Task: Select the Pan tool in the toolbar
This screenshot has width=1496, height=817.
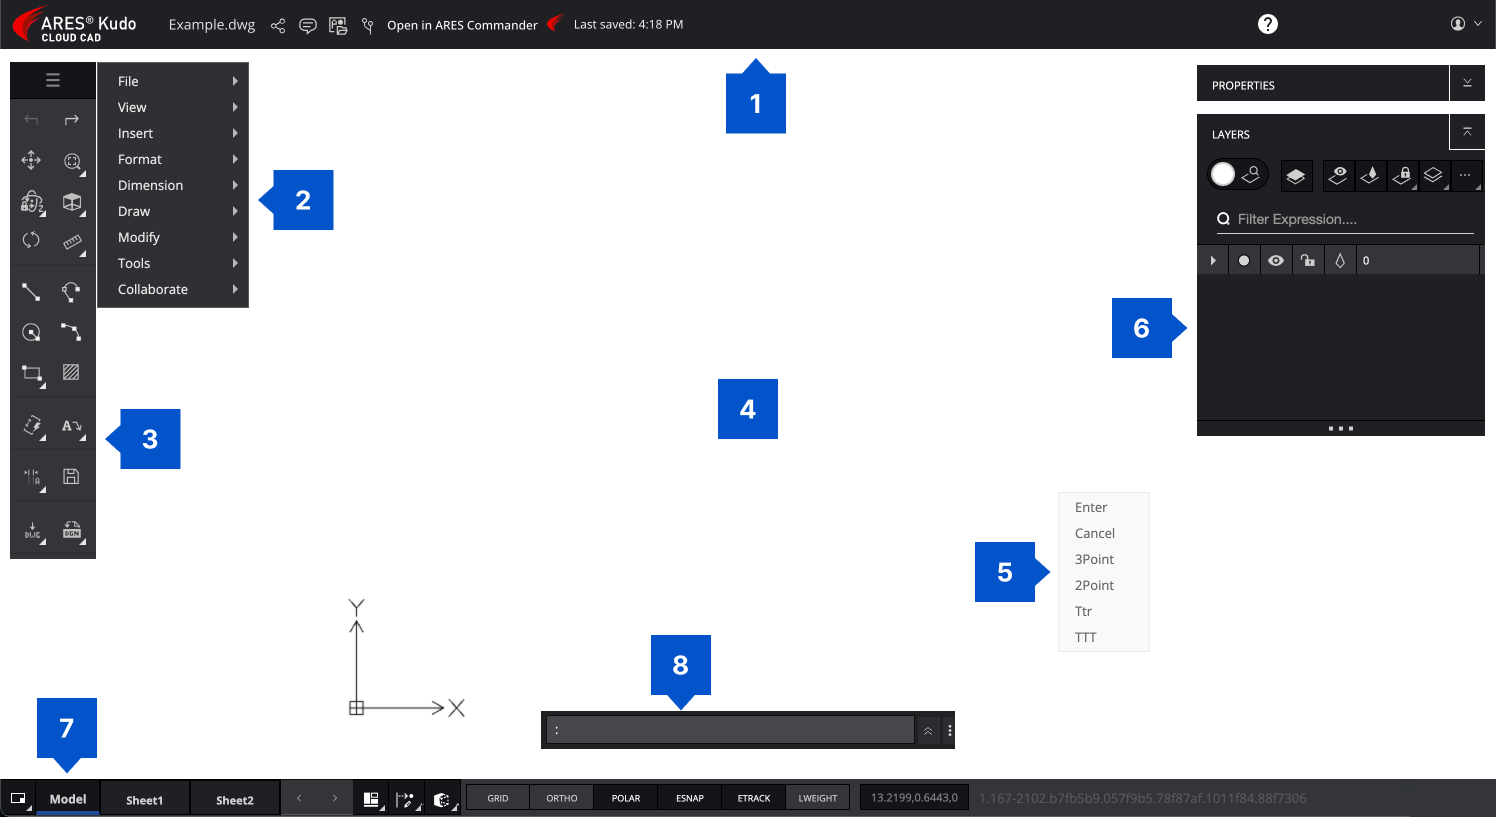Action: (32, 160)
